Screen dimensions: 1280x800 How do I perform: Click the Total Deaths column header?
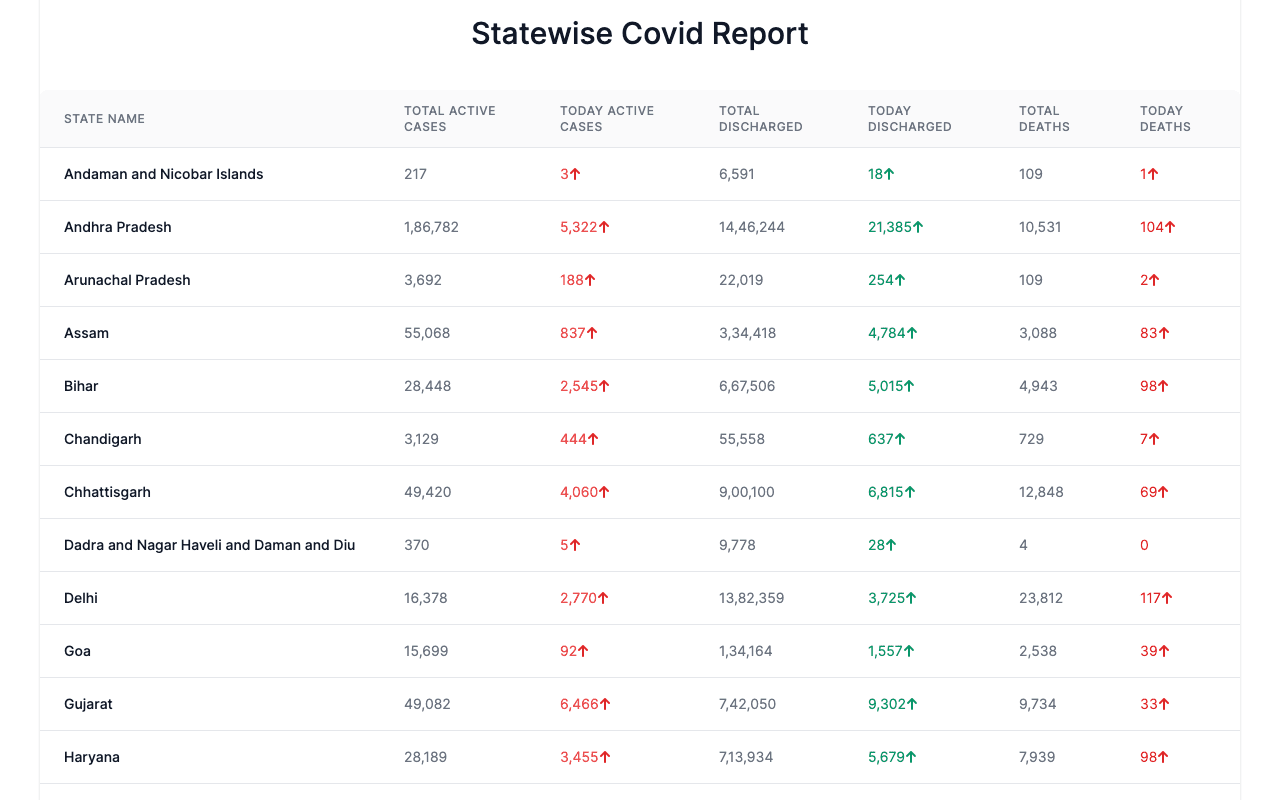1044,119
